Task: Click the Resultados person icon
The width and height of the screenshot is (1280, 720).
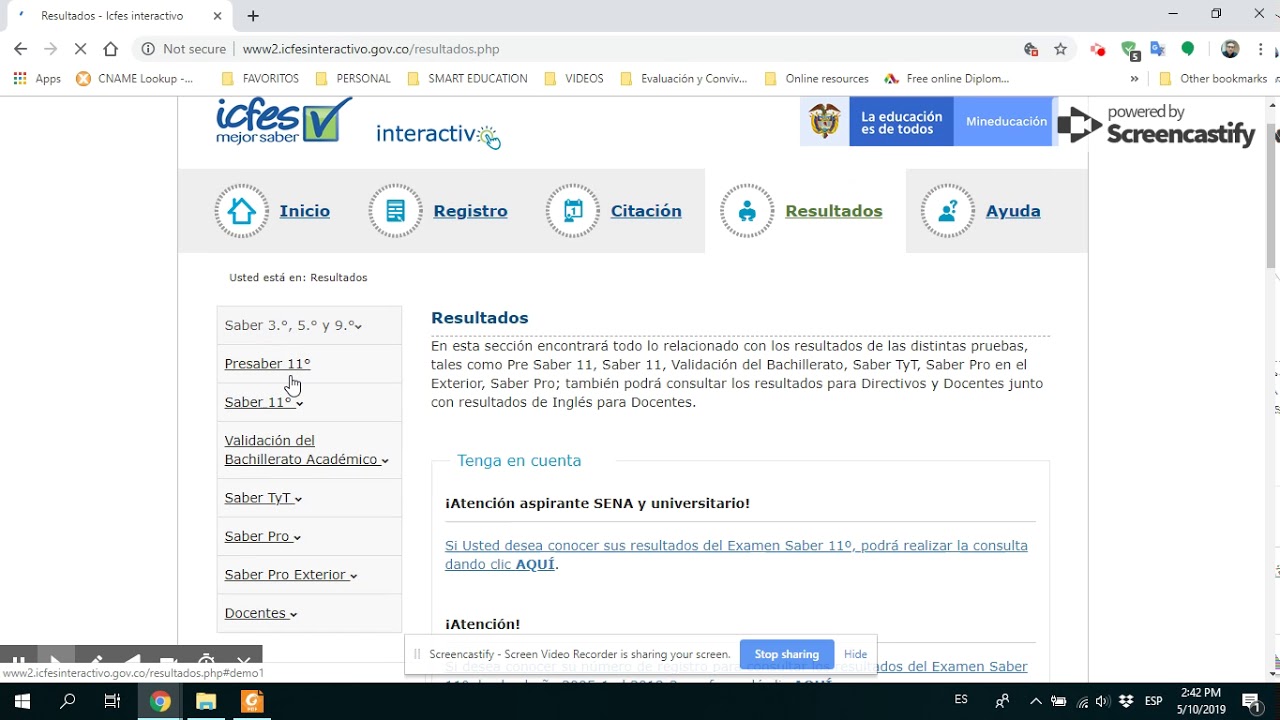Action: pos(747,211)
